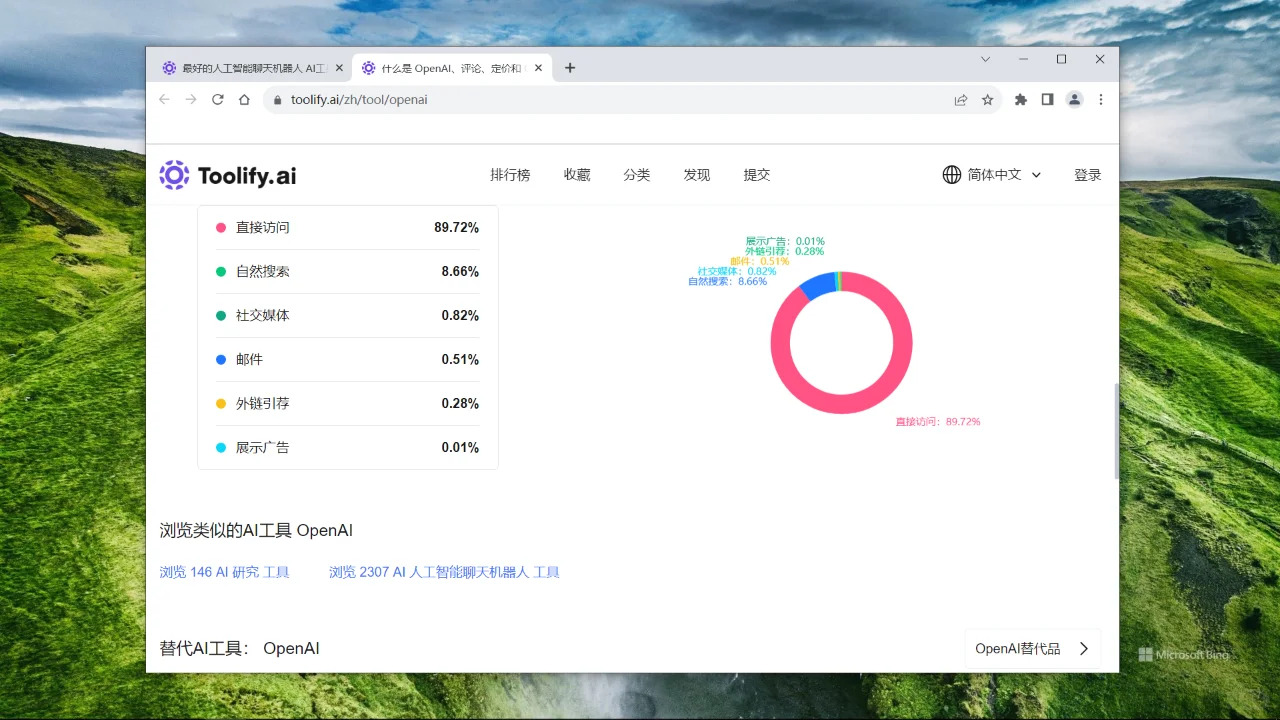Click the browser profile avatar icon
1280x720 pixels.
click(x=1074, y=99)
